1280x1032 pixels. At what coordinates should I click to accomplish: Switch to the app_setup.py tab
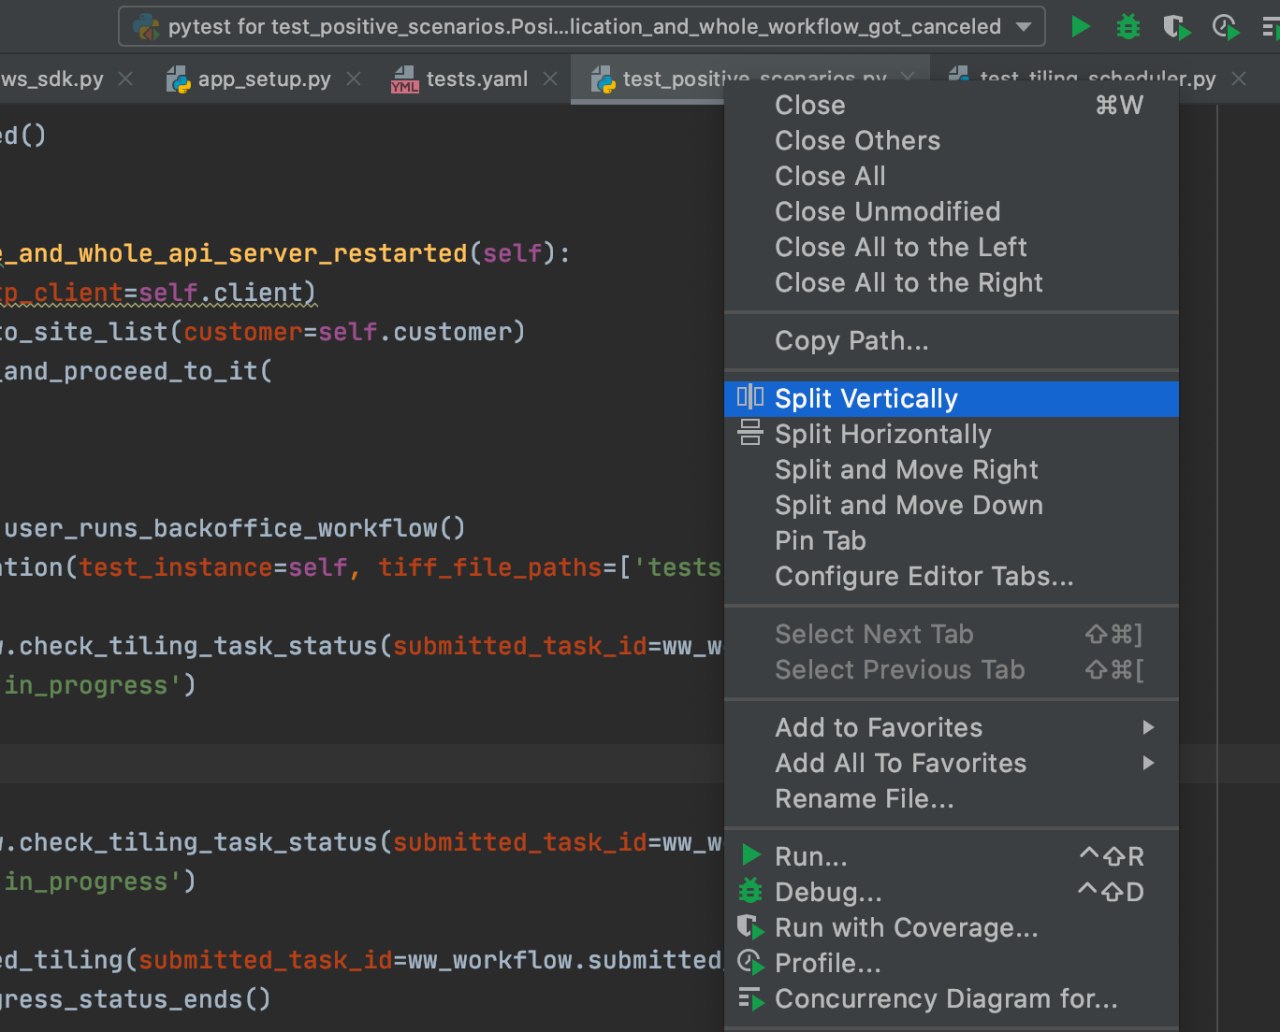click(264, 79)
